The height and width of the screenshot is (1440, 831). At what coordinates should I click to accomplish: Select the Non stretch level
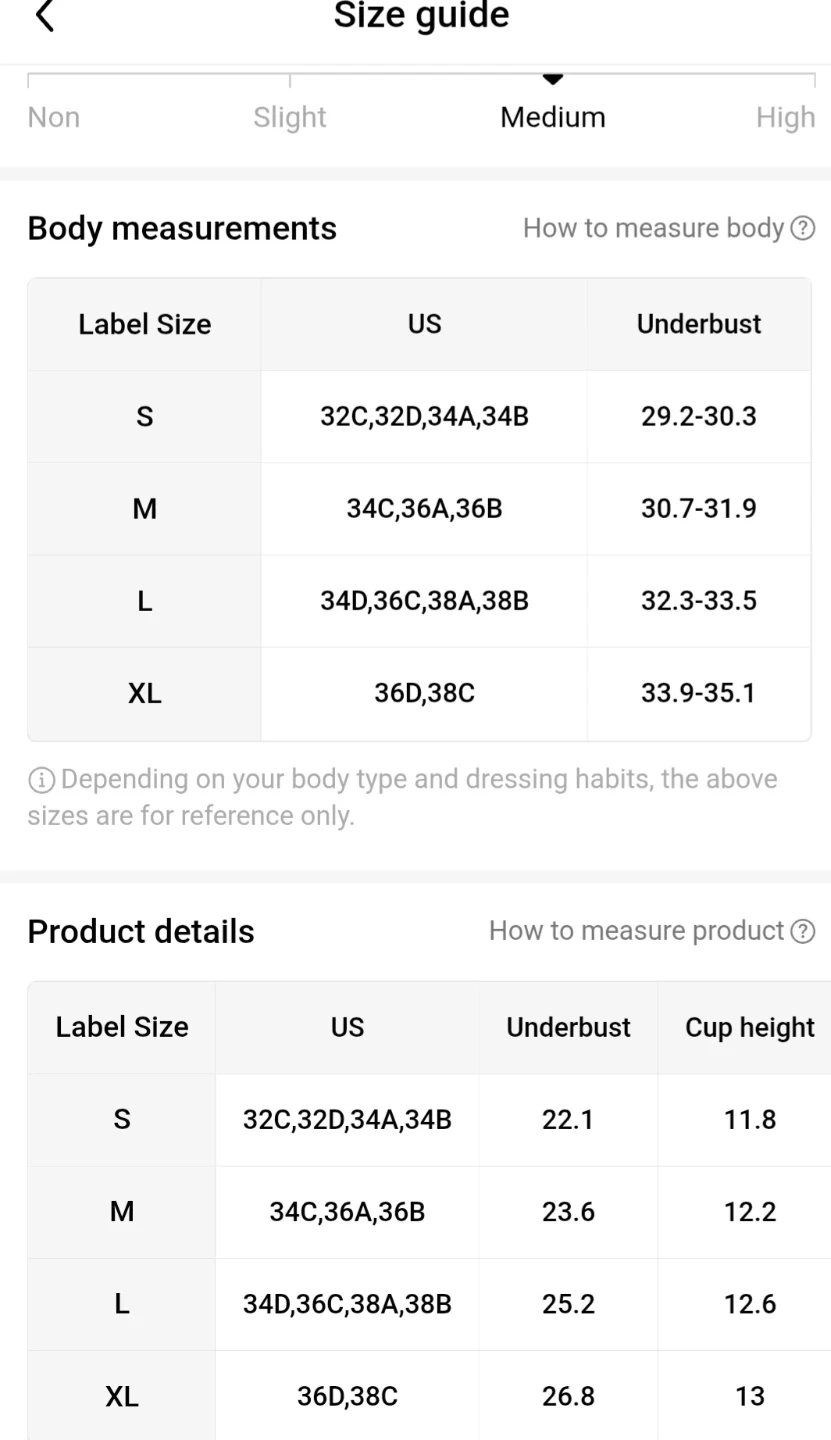coord(54,117)
